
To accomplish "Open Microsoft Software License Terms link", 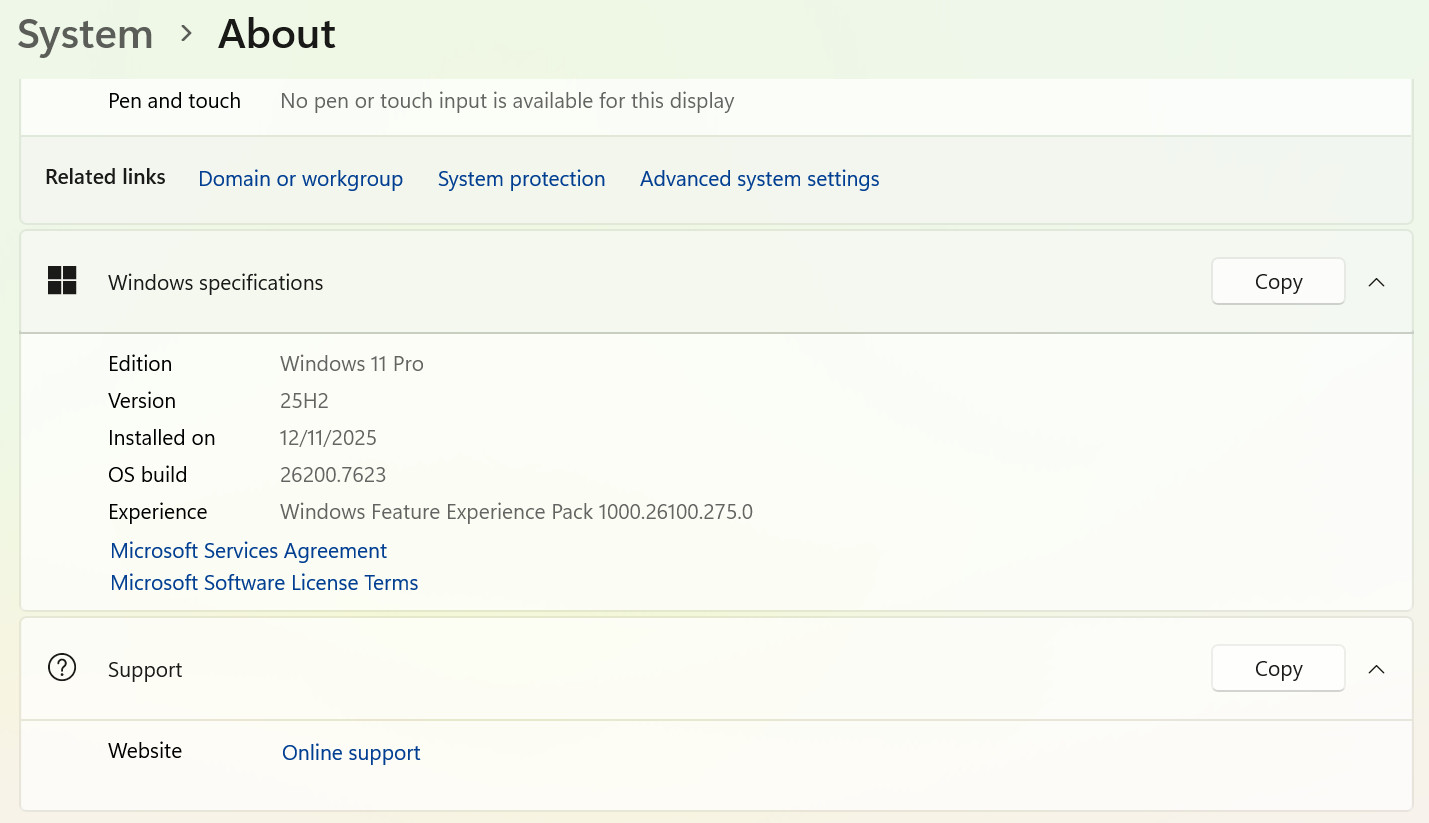I will pyautogui.click(x=264, y=583).
